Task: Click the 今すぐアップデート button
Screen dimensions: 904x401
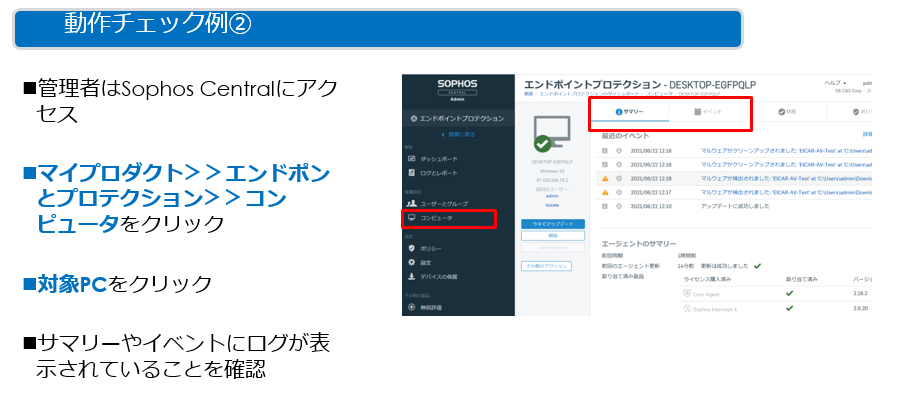Action: 553,224
